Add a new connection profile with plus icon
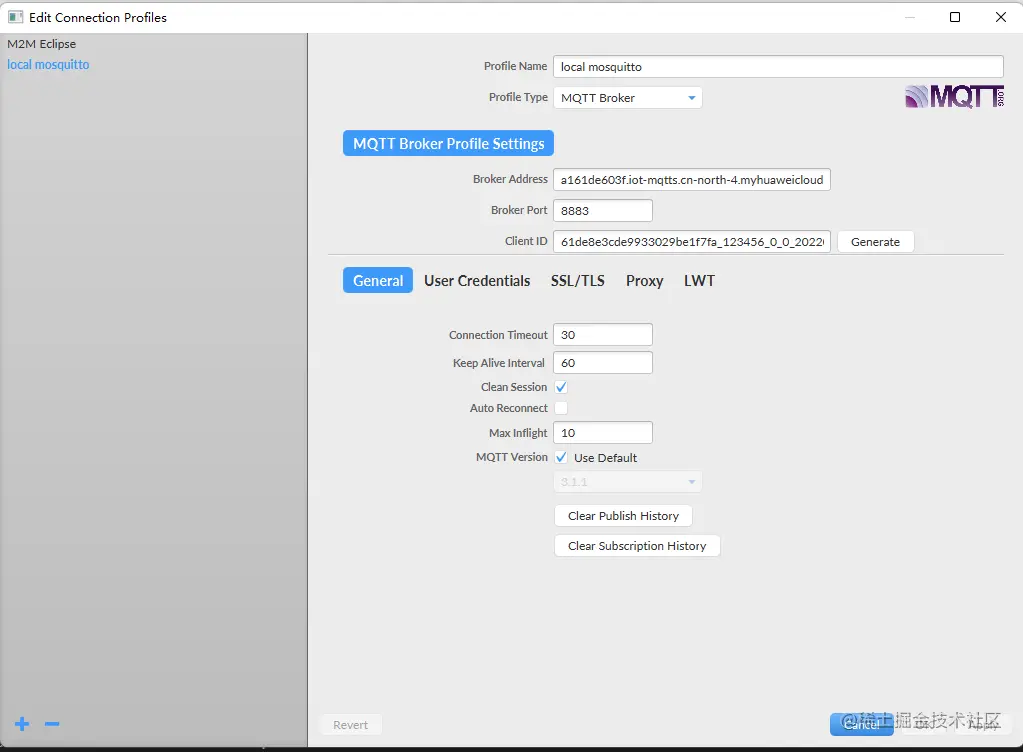The height and width of the screenshot is (752, 1023). coord(22,724)
